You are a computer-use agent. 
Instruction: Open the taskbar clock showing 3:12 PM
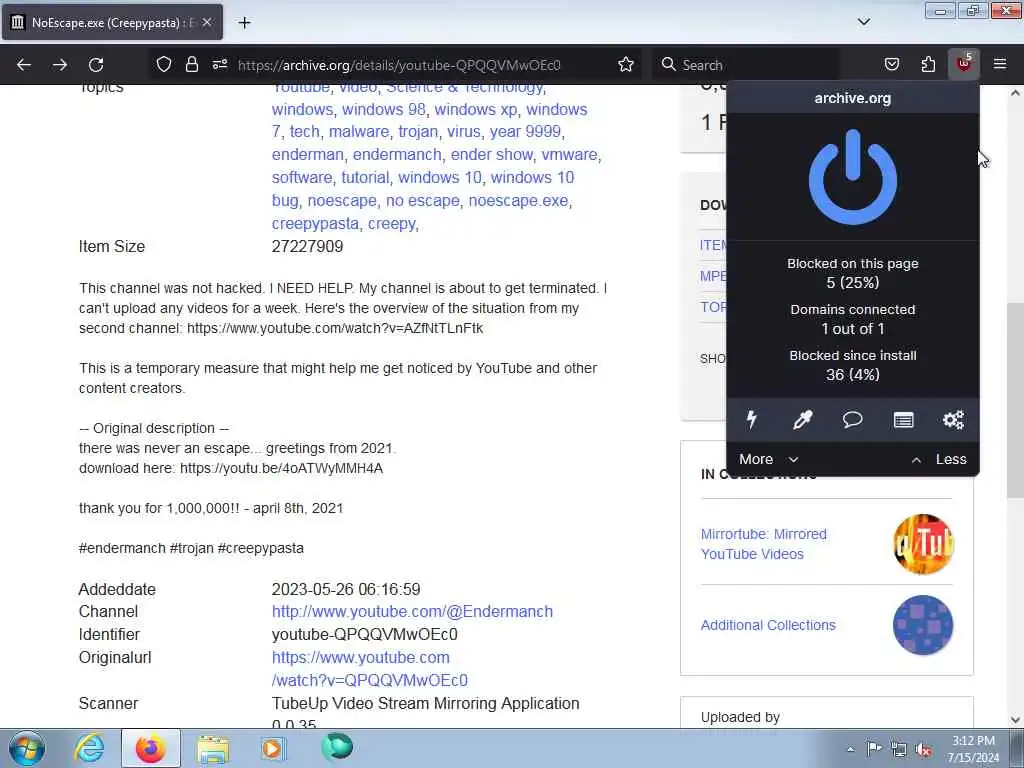tap(973, 749)
